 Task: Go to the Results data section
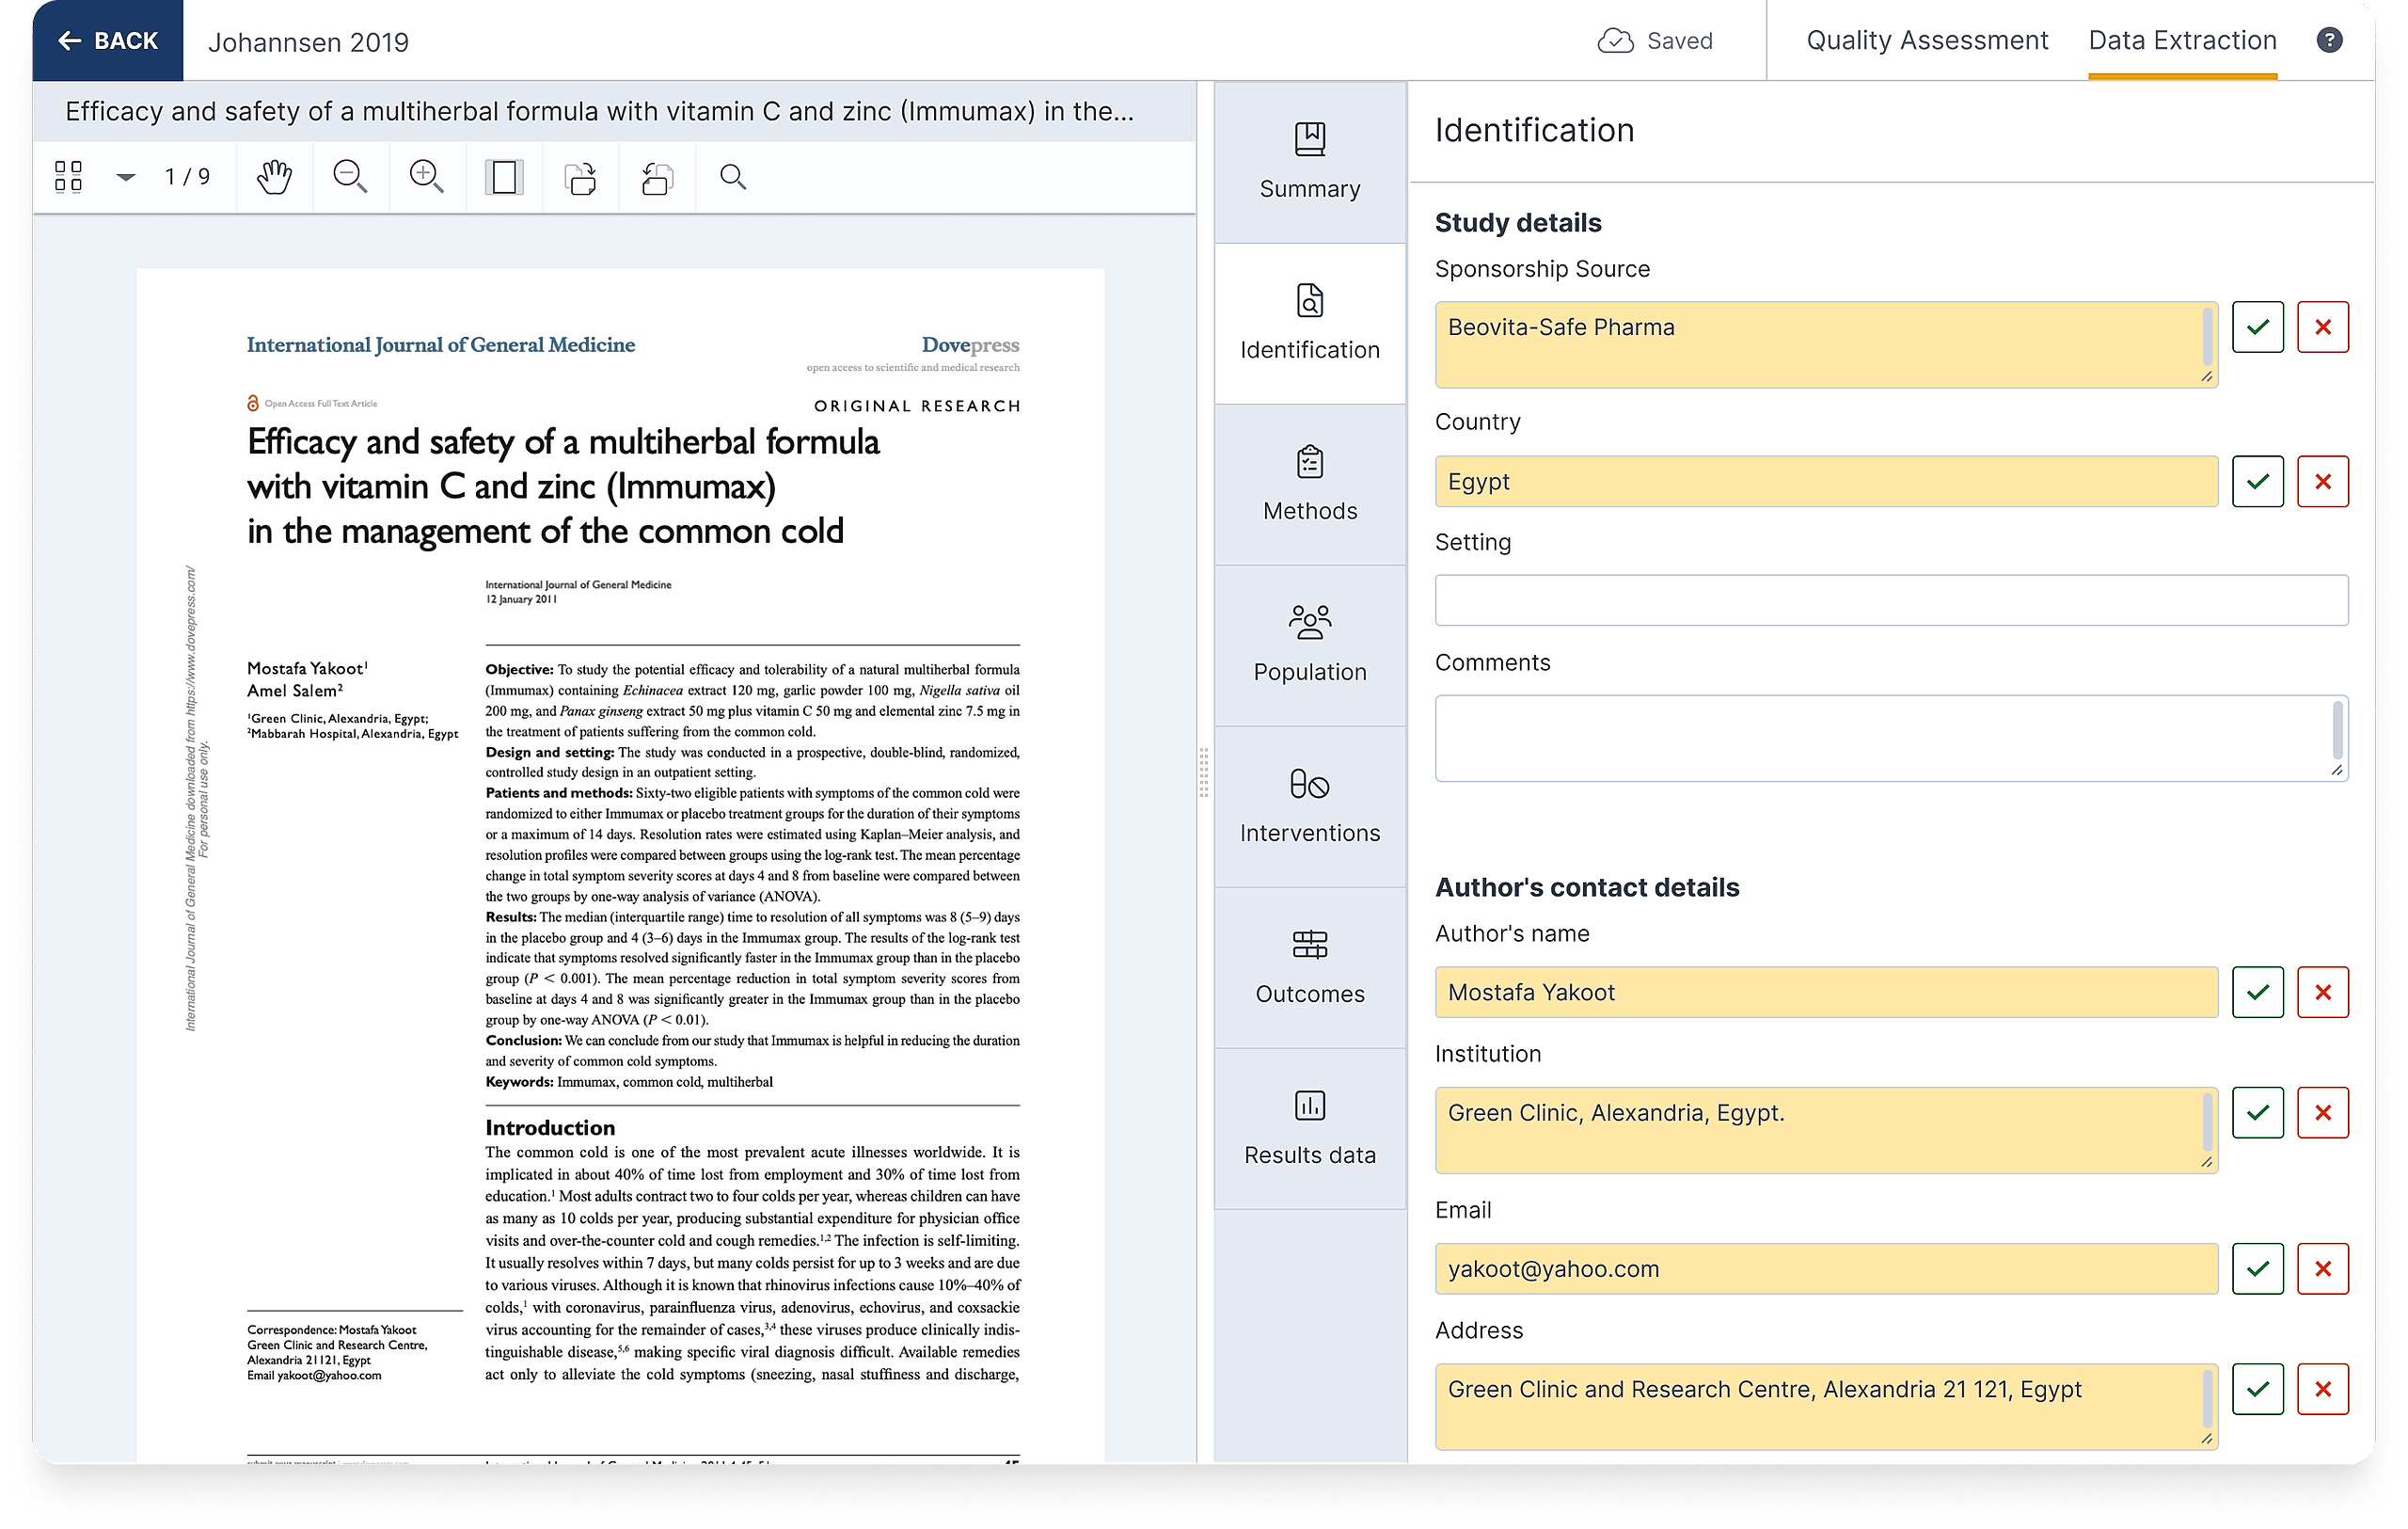pos(1309,1128)
